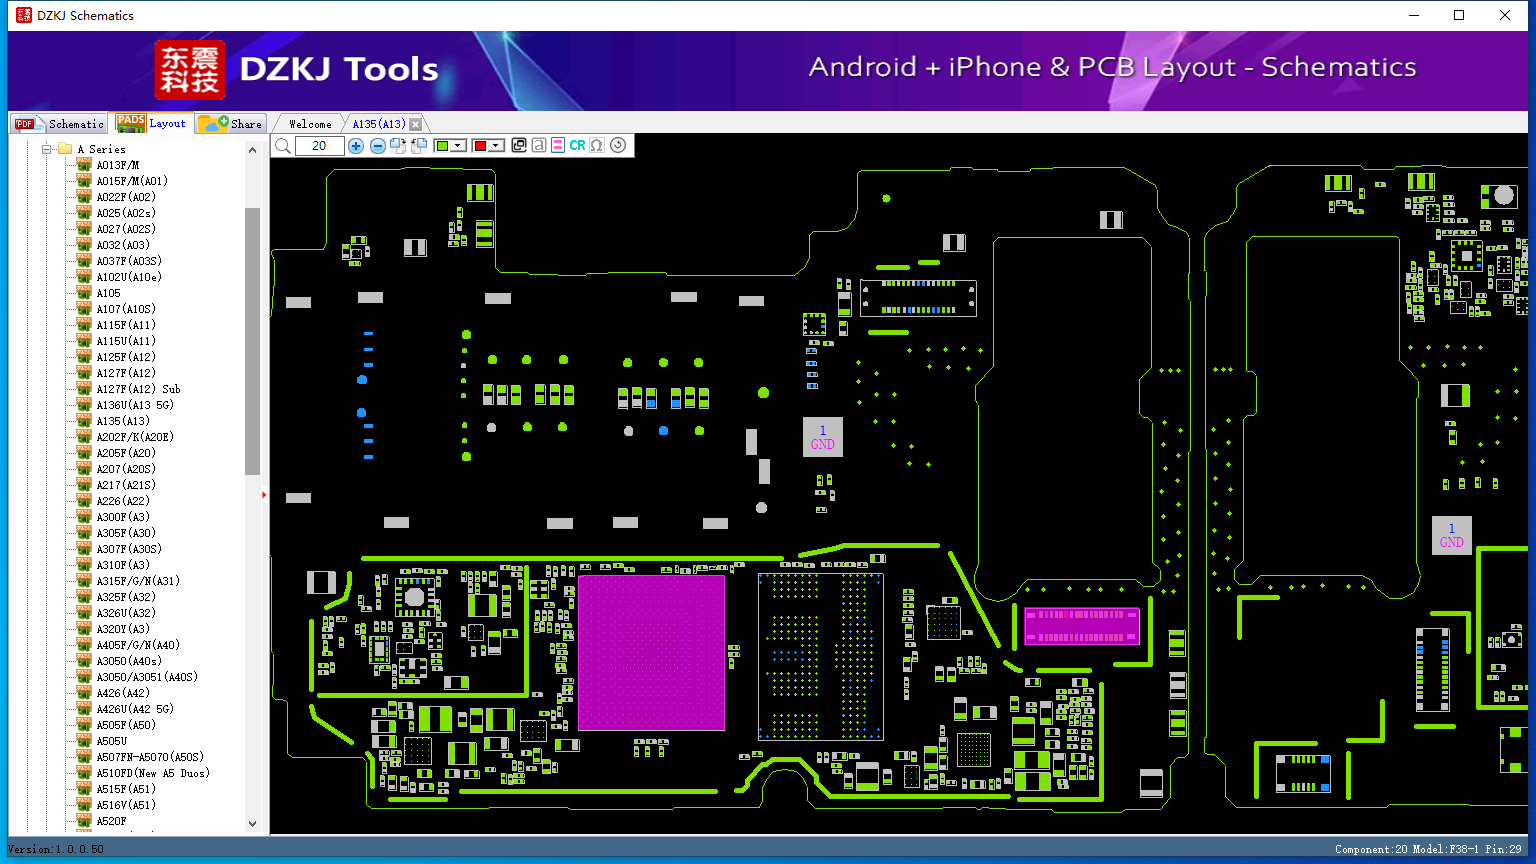Select A305F(A30) in the tree

(x=126, y=533)
